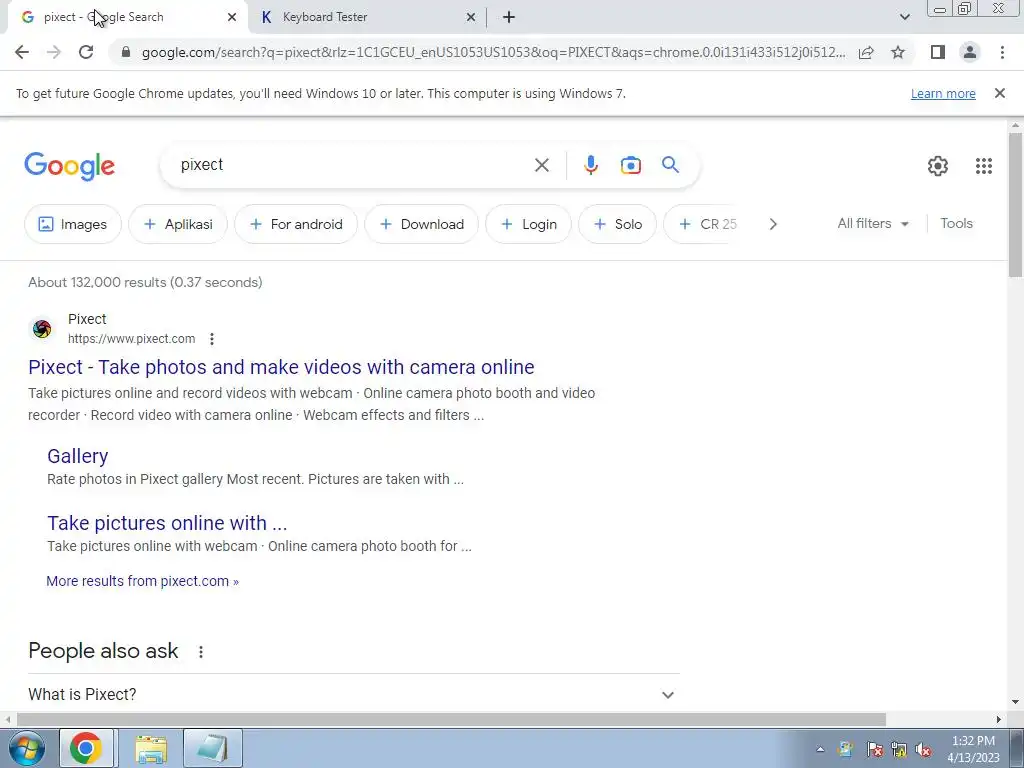Click the muted volume tray icon

coord(923,749)
